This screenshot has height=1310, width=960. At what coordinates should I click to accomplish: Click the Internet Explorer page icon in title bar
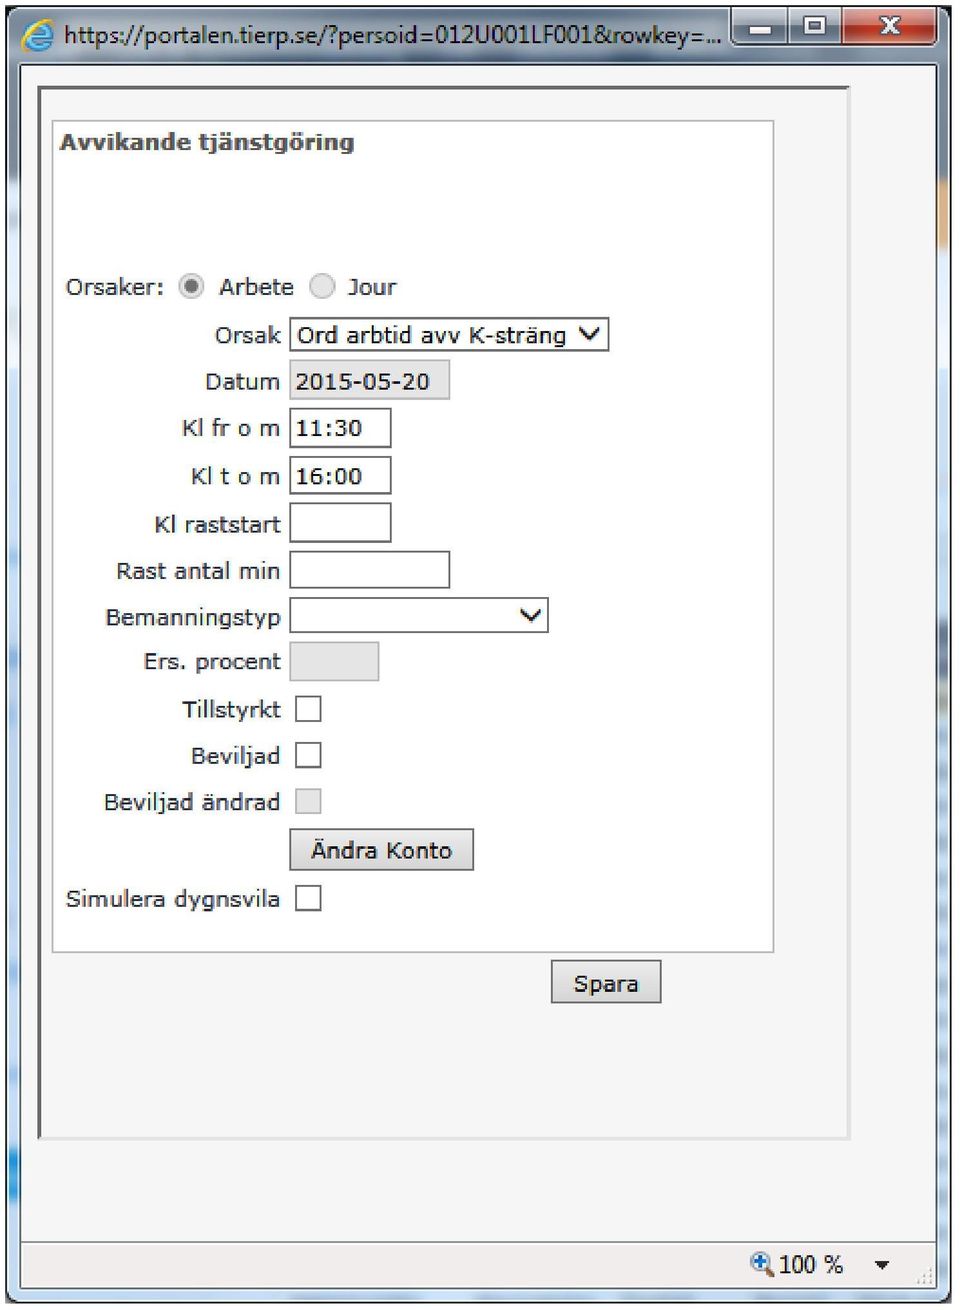tap(38, 36)
